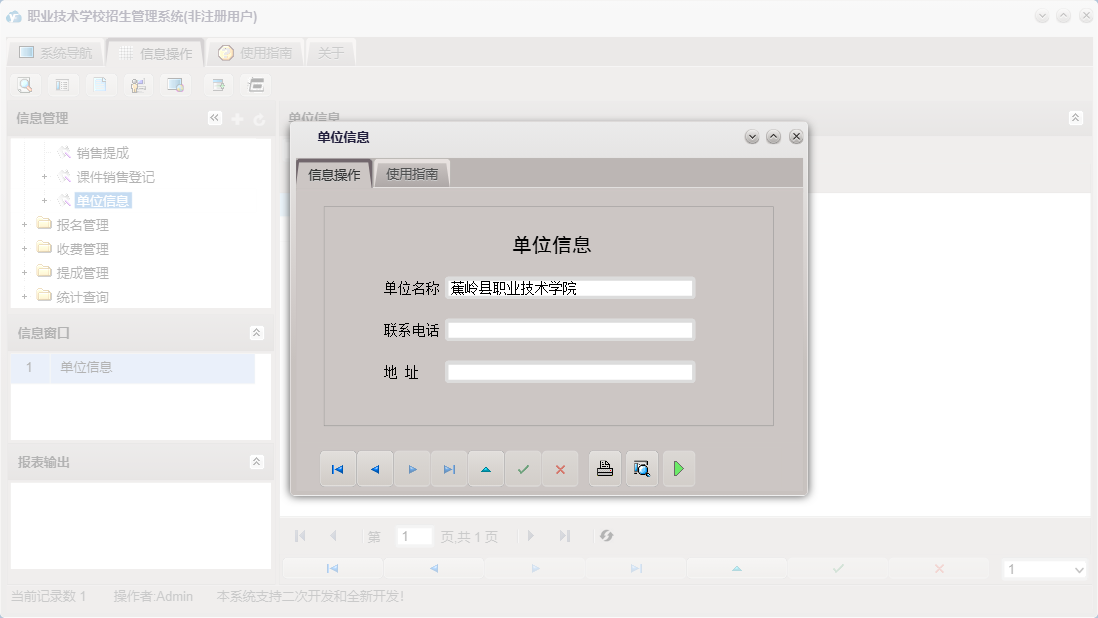Click the green execute arrow in the dialog
Screen dimensions: 1098x618
click(679, 468)
